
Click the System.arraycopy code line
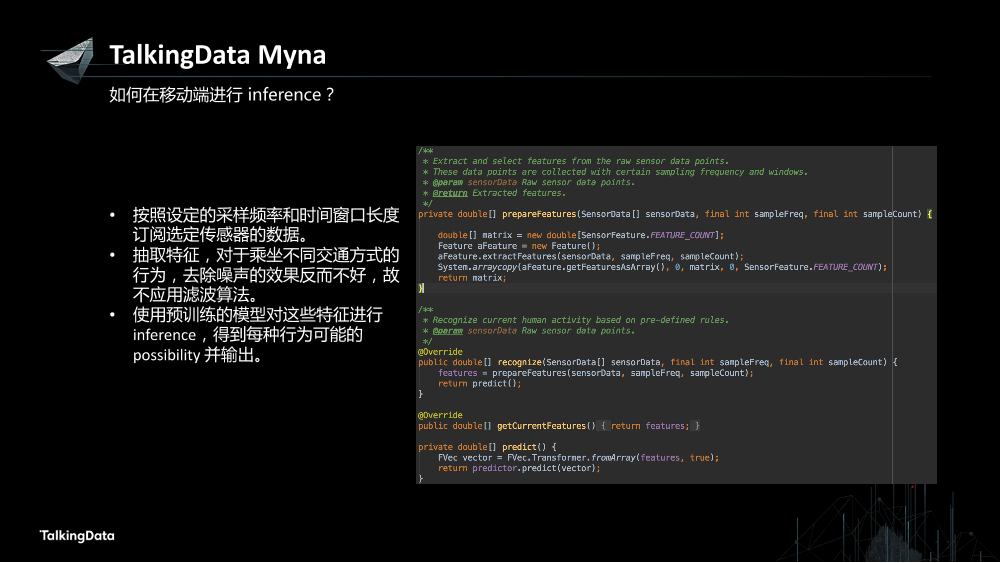click(662, 267)
